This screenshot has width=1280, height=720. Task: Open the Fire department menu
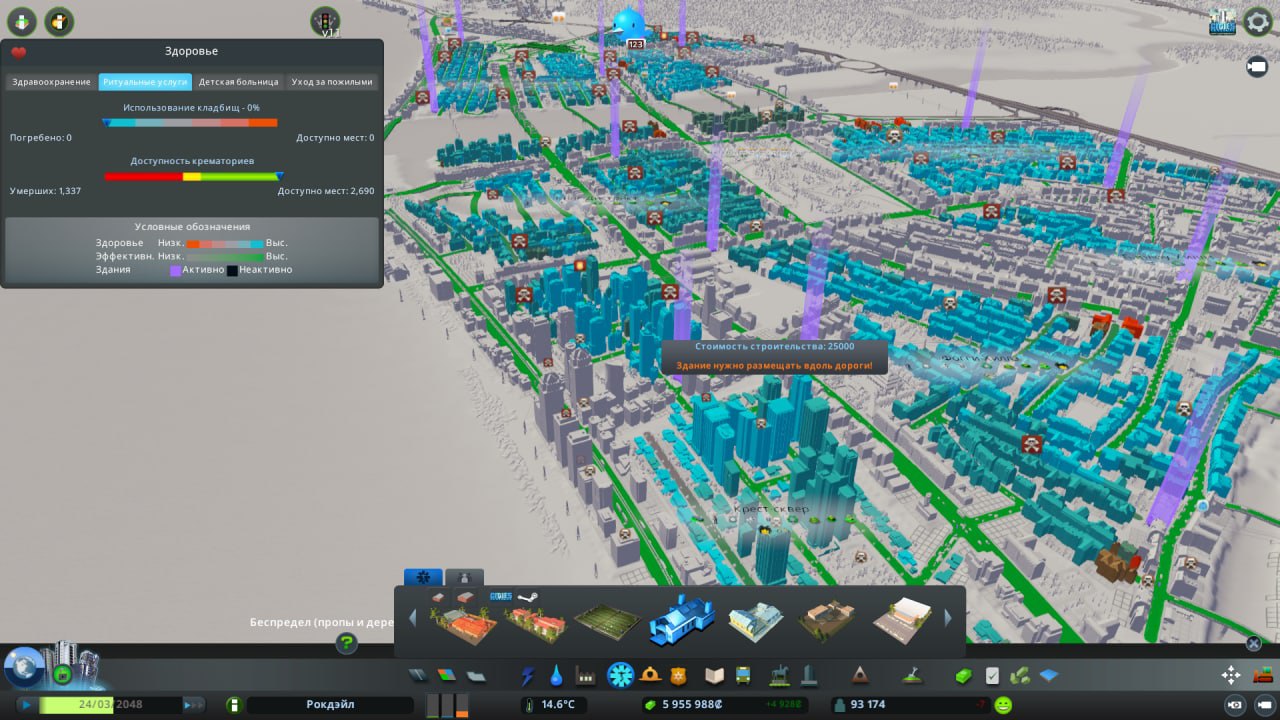[650, 676]
